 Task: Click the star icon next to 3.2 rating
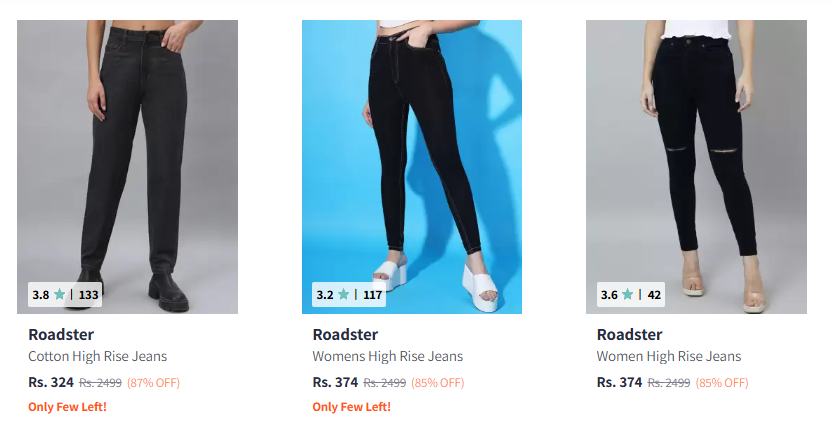point(344,294)
